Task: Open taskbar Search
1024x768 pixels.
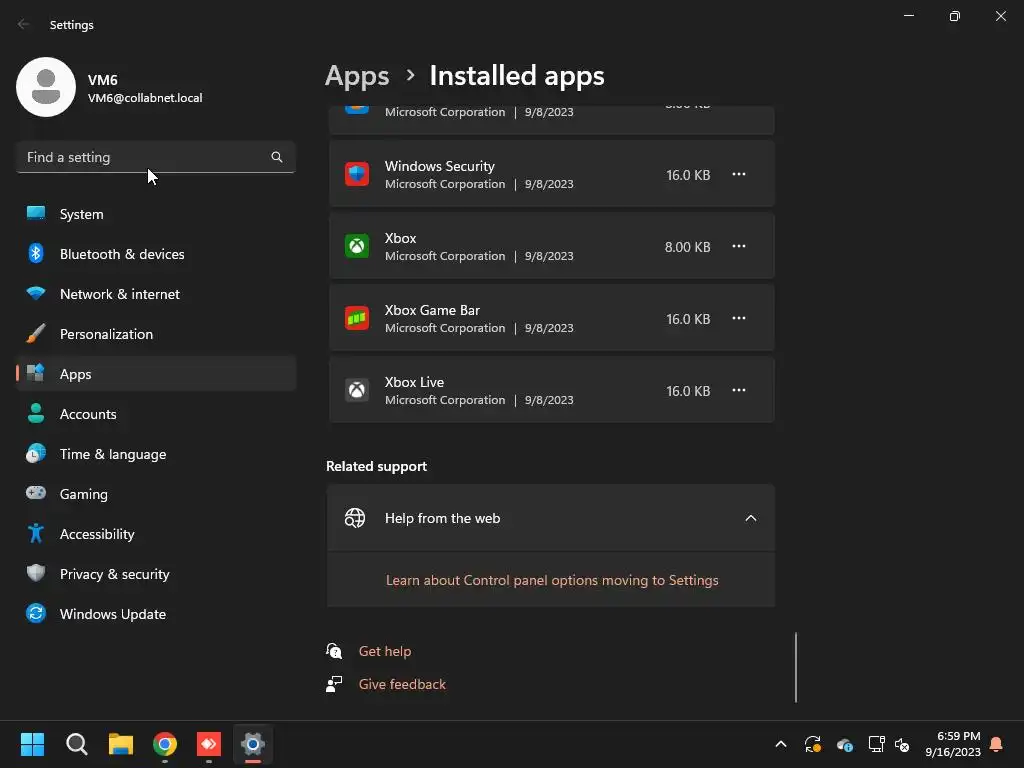Action: pyautogui.click(x=76, y=744)
